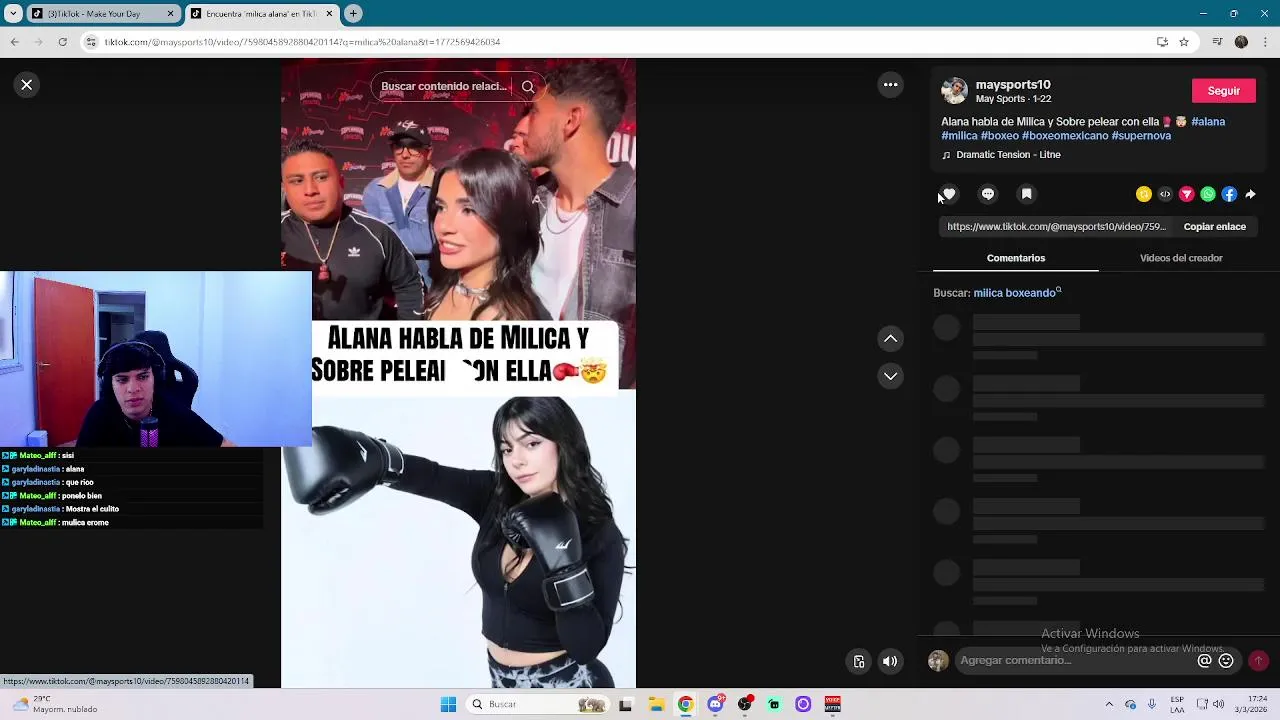This screenshot has width=1280, height=720.
Task: Click the Seguir follow button
Action: point(1223,90)
